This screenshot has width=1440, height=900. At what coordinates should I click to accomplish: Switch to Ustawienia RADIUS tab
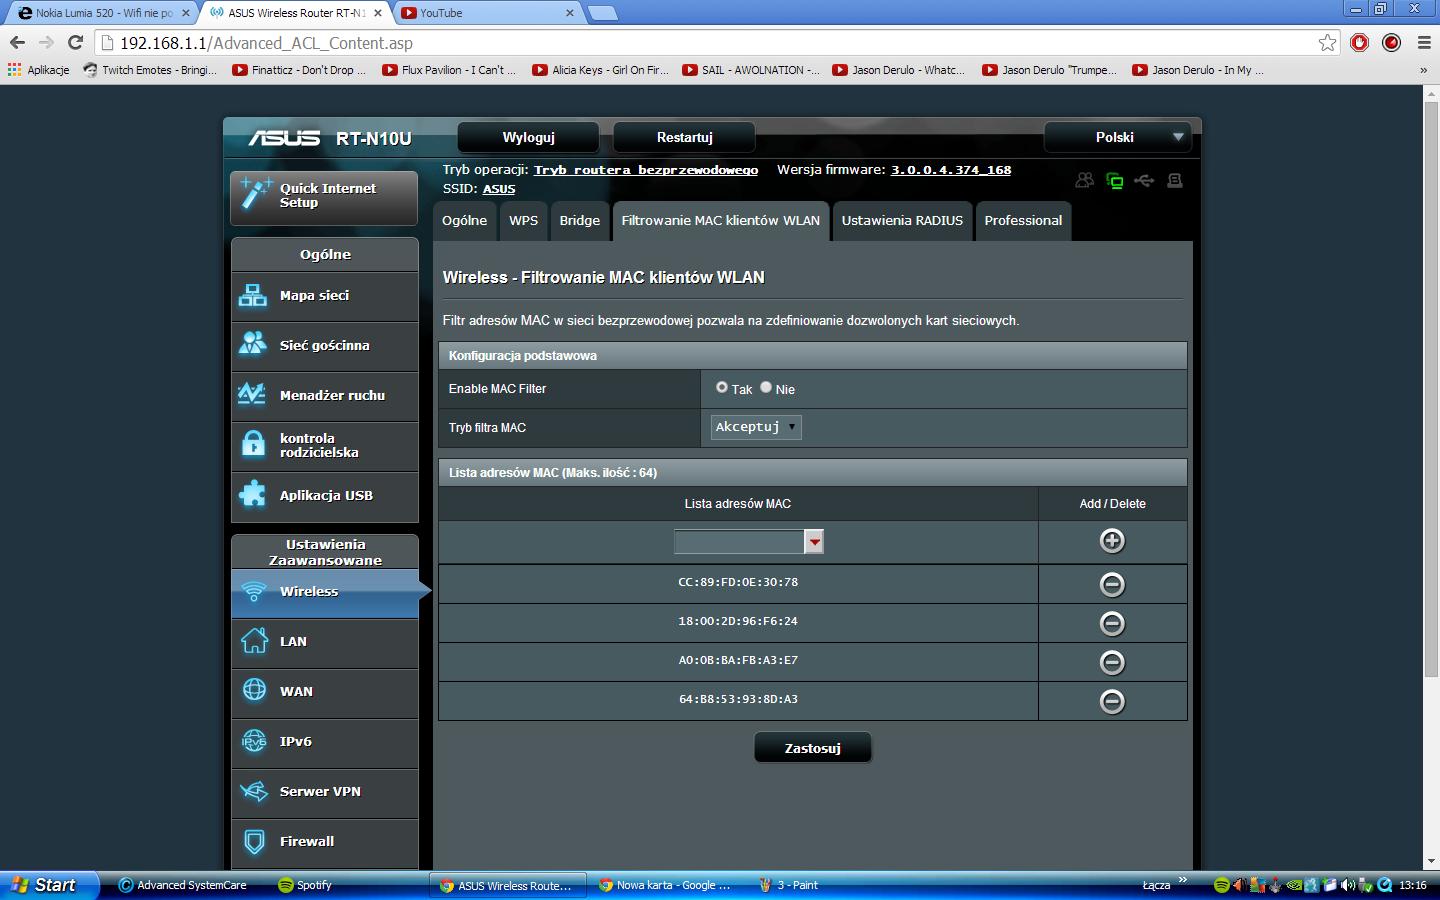click(902, 221)
